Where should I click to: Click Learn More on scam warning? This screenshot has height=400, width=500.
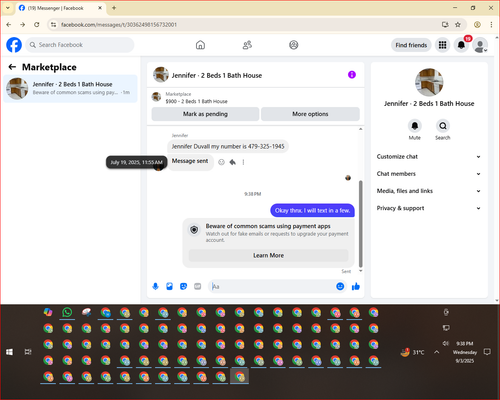pyautogui.click(x=268, y=255)
